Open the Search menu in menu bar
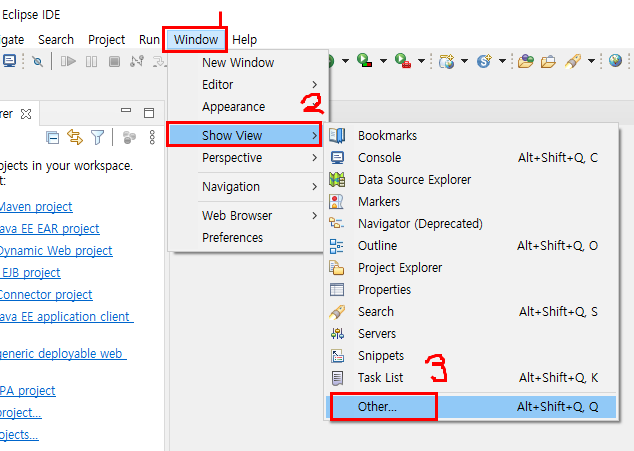 pyautogui.click(x=56, y=40)
